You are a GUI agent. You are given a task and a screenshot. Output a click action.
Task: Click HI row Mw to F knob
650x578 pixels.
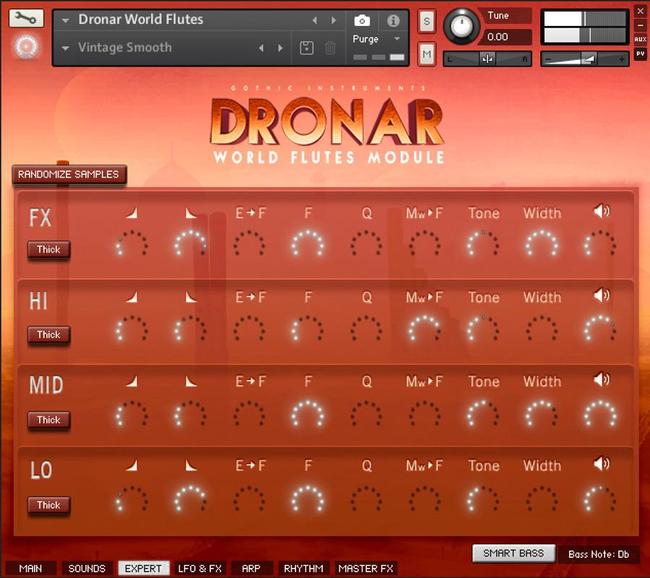pos(424,328)
